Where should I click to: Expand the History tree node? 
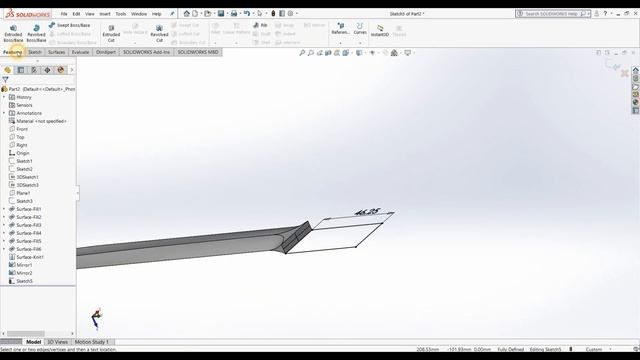pyautogui.click(x=4, y=97)
